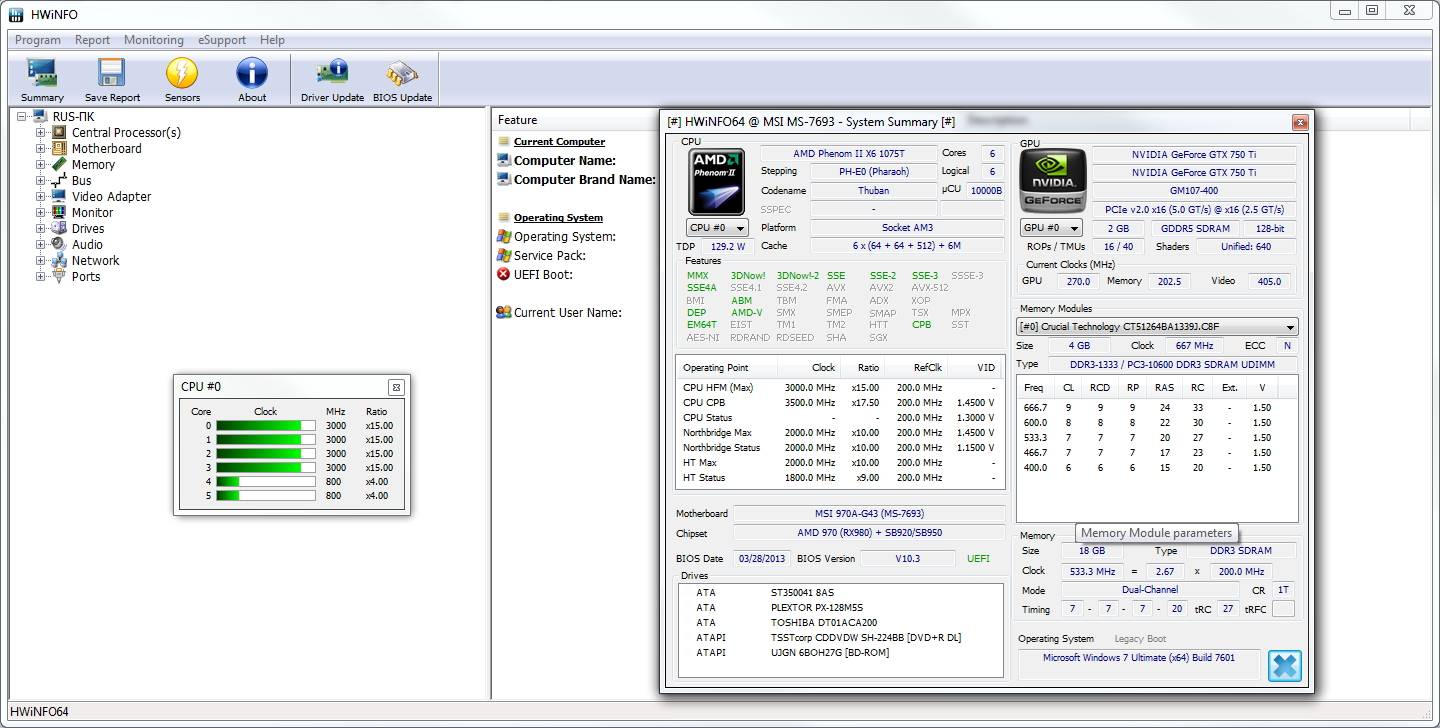Screen dimensions: 1440x728
Task: Open Save Report from the toolbar
Action: (112, 80)
